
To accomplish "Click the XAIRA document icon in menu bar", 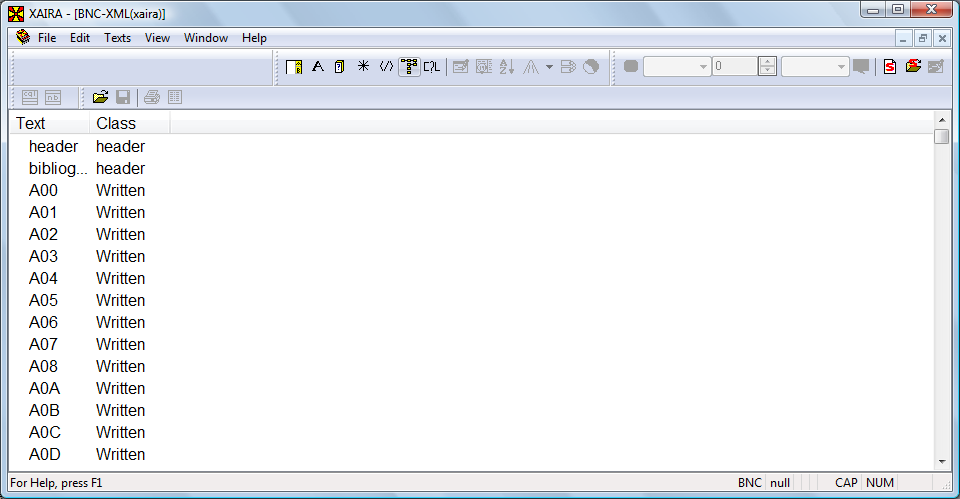I will 23,37.
